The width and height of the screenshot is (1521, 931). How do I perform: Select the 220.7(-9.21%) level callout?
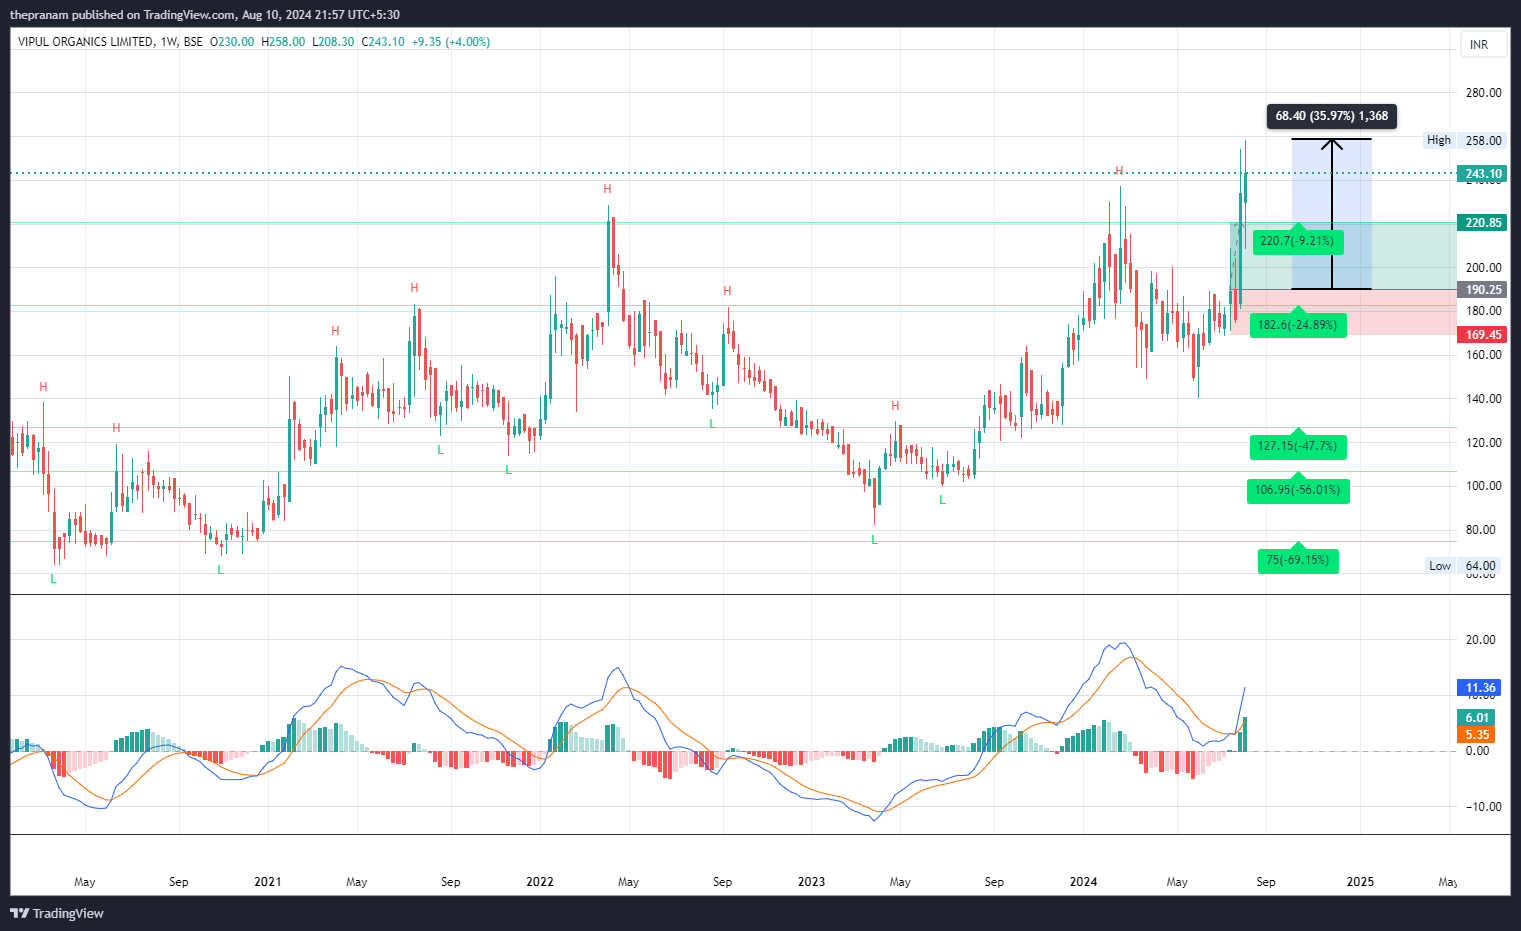click(x=1297, y=241)
